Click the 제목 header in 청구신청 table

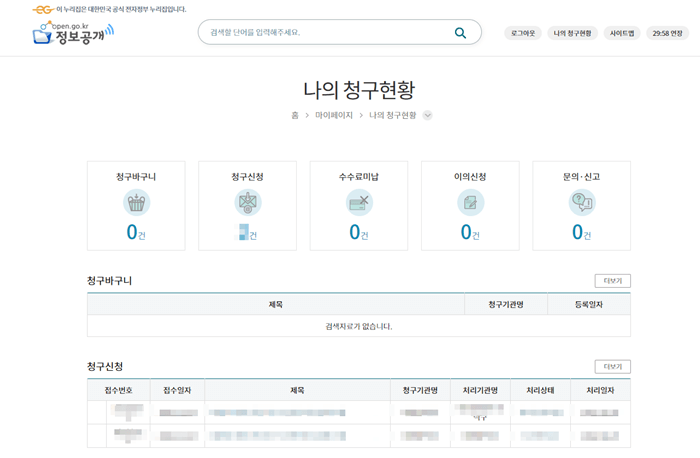pyautogui.click(x=297, y=390)
